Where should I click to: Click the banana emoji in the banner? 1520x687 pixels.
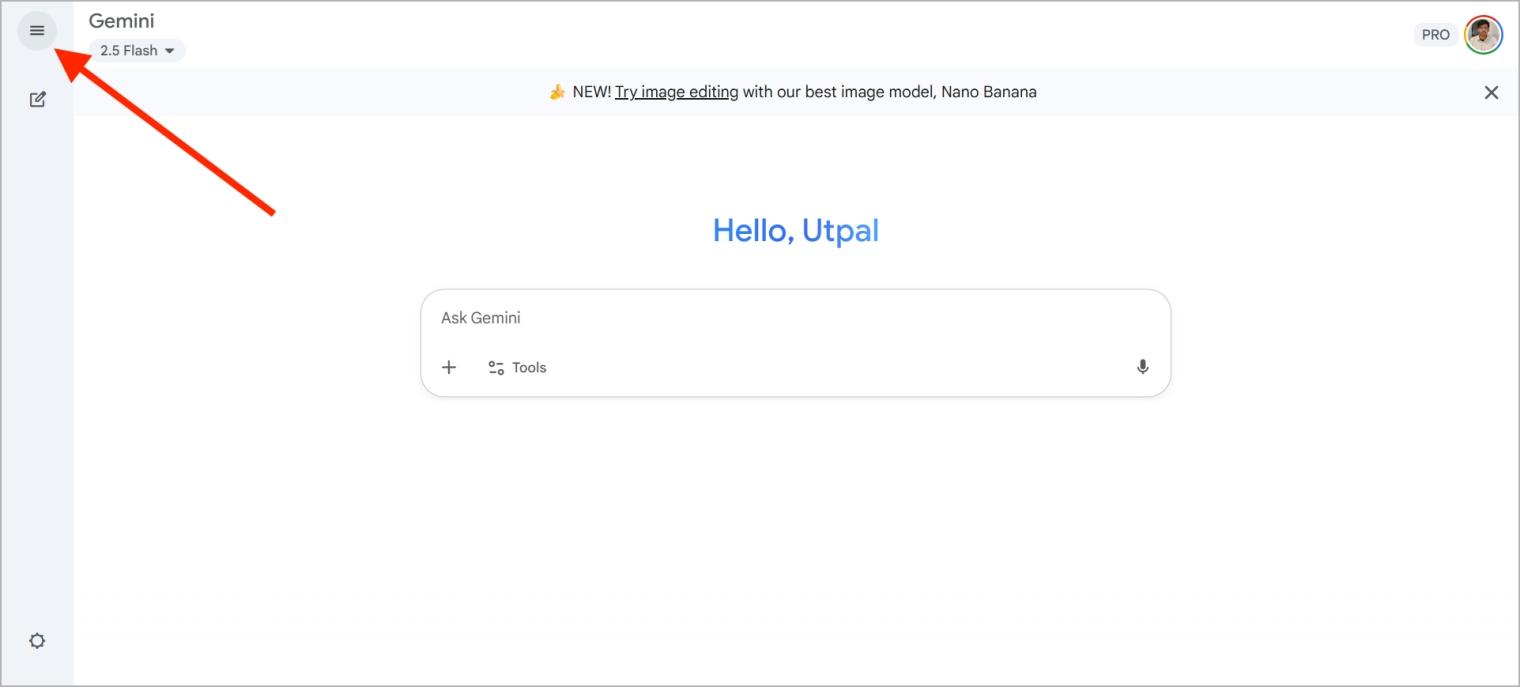557,92
